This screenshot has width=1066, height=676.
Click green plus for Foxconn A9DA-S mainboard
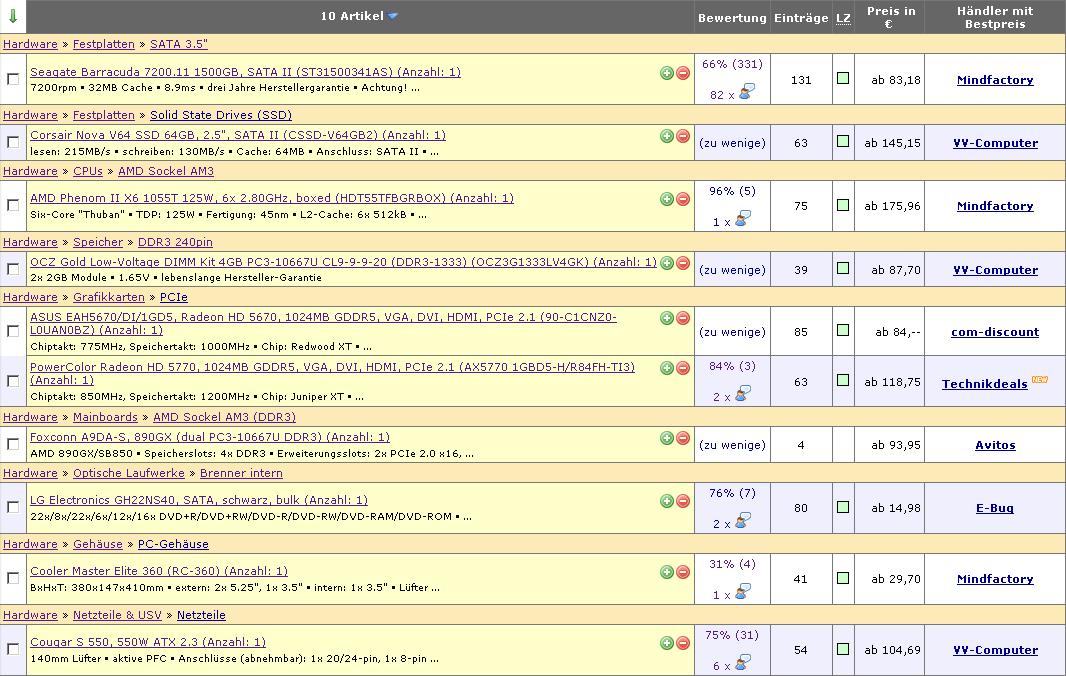click(x=667, y=438)
